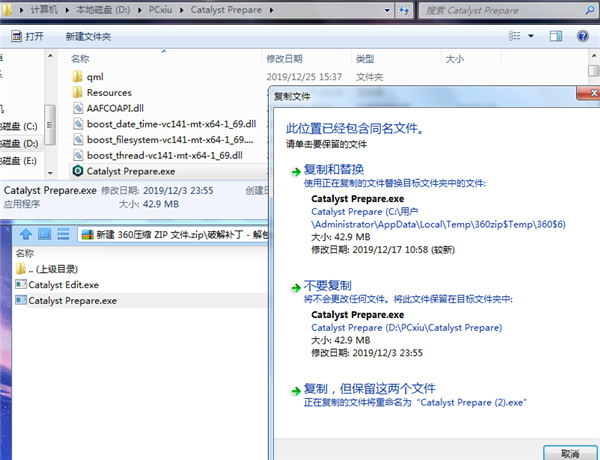Select 本地磁盘 (D:) breadcrumb segment
This screenshot has height=460, width=600.
103,10
